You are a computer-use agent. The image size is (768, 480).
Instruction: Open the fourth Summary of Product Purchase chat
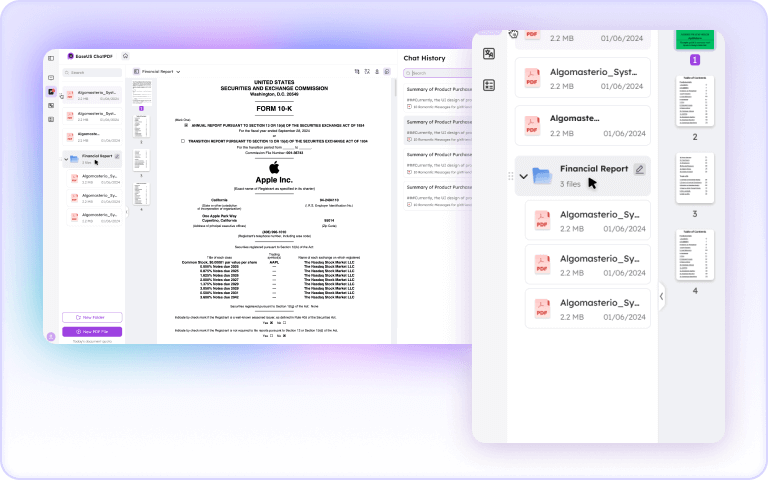point(438,195)
